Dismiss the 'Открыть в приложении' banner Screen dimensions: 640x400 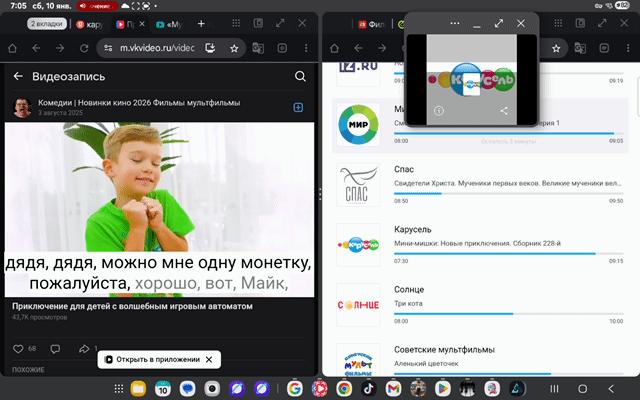pyautogui.click(x=211, y=359)
